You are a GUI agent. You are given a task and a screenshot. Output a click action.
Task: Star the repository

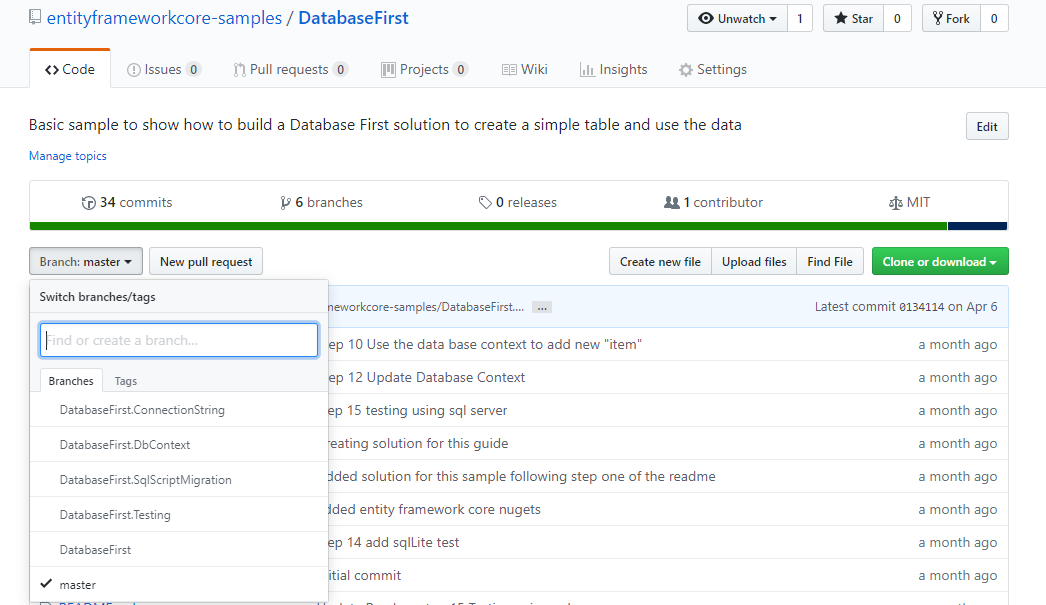853,19
